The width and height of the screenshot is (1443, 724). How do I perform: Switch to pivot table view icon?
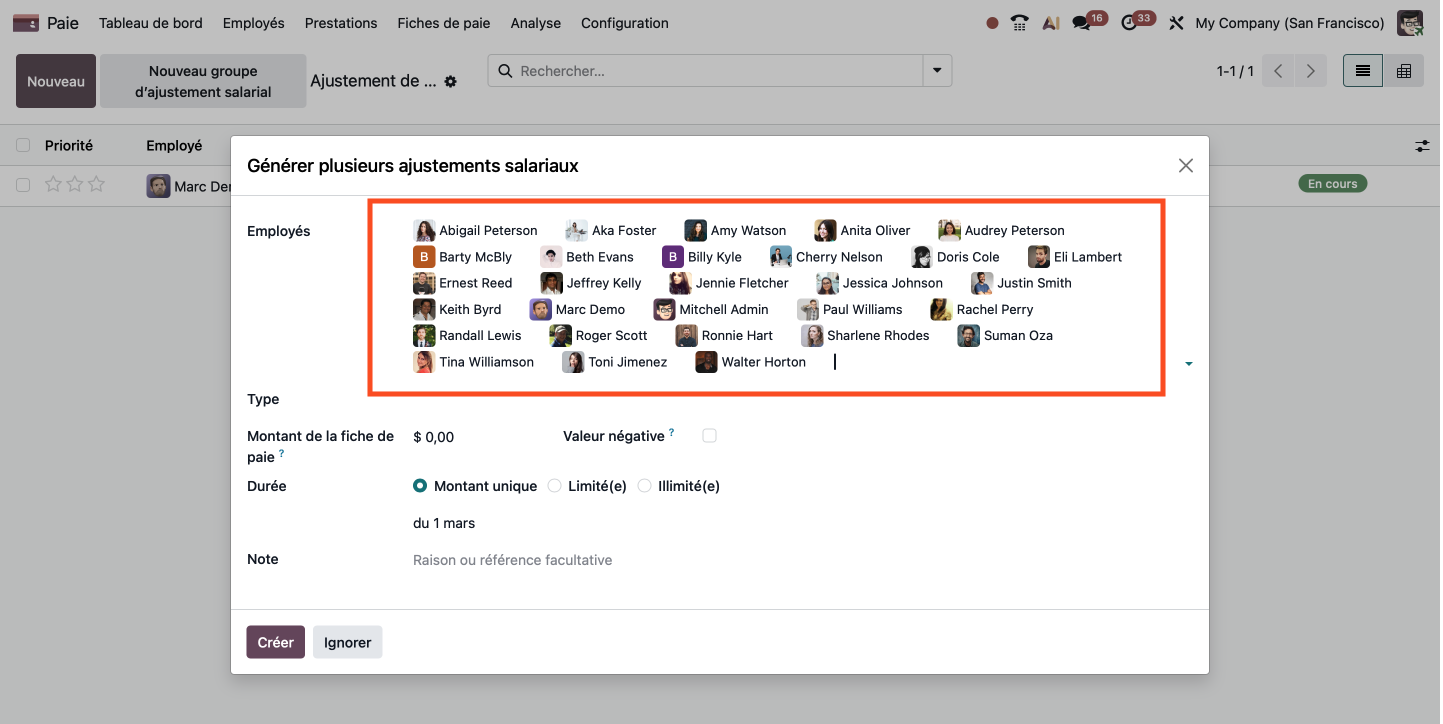coord(1404,71)
